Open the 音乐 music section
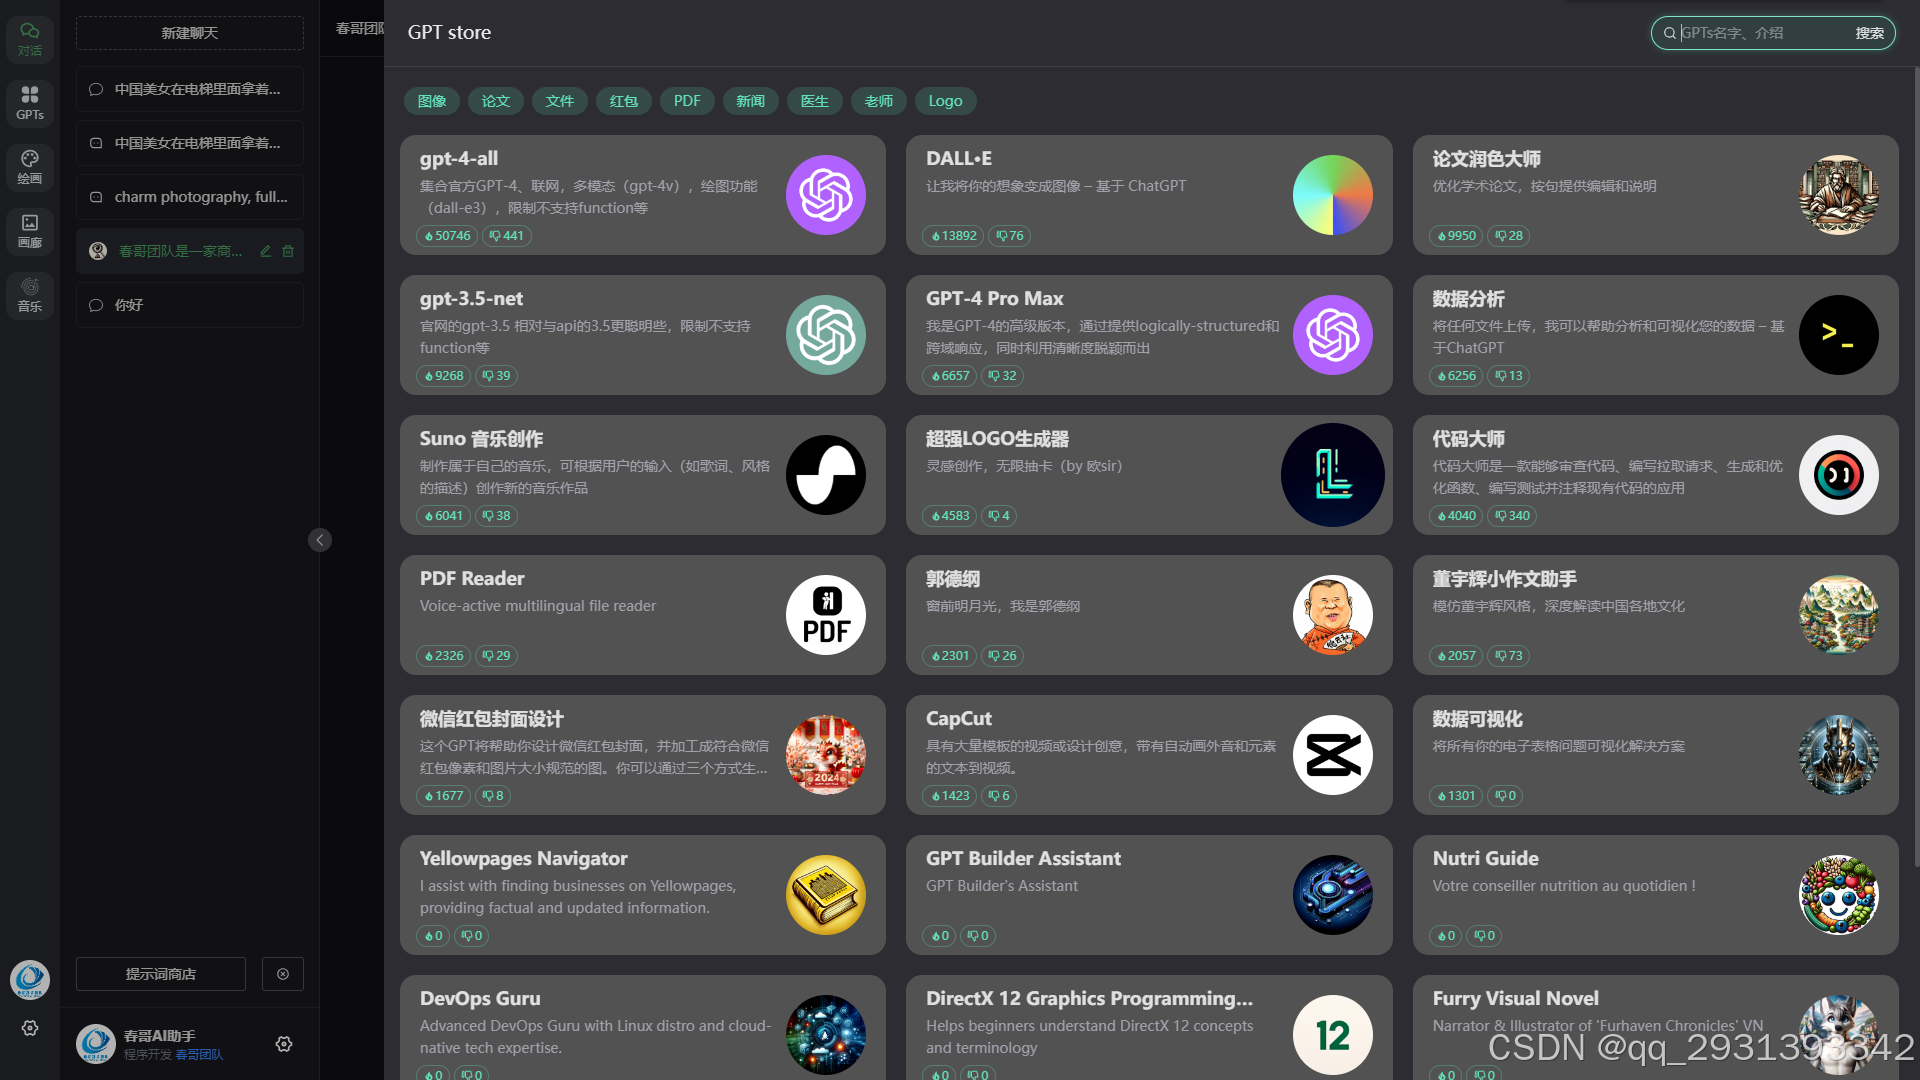The width and height of the screenshot is (1920, 1080). click(x=30, y=294)
